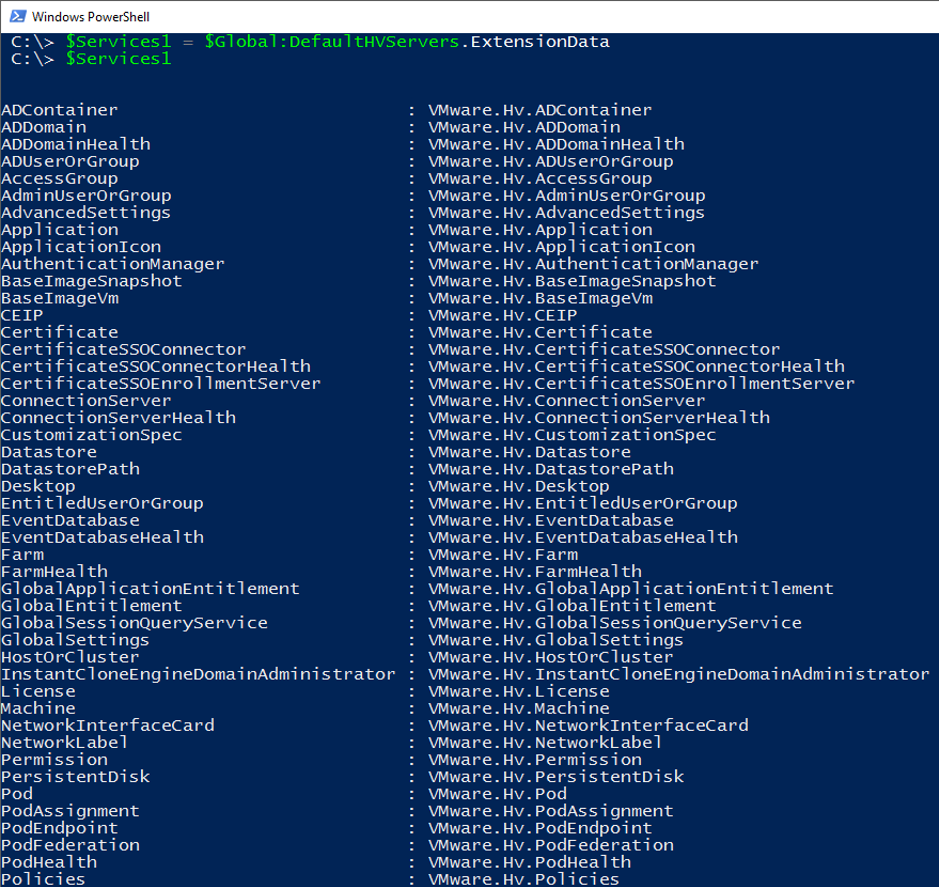Click the value 'VMware.Hv.ADUserOrGroup'
Image resolution: width=939 pixels, height=887 pixels.
click(x=551, y=162)
